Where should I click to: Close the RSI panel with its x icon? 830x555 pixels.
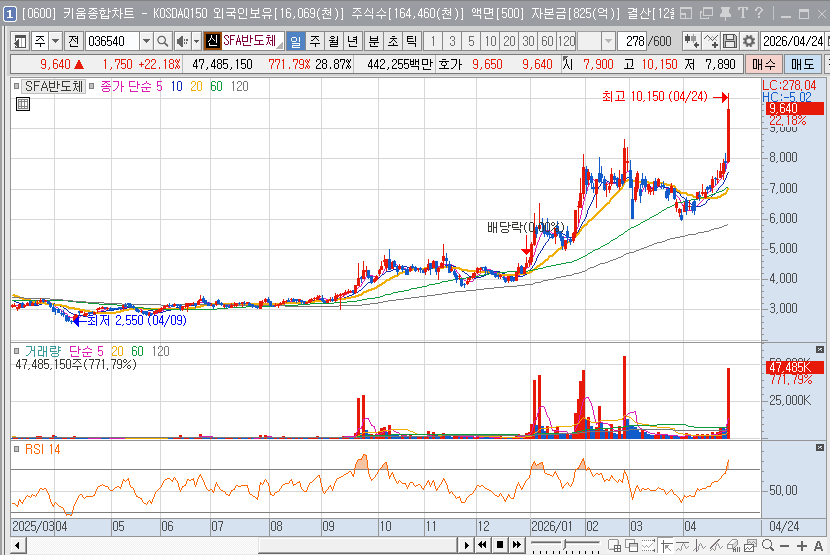819,447
